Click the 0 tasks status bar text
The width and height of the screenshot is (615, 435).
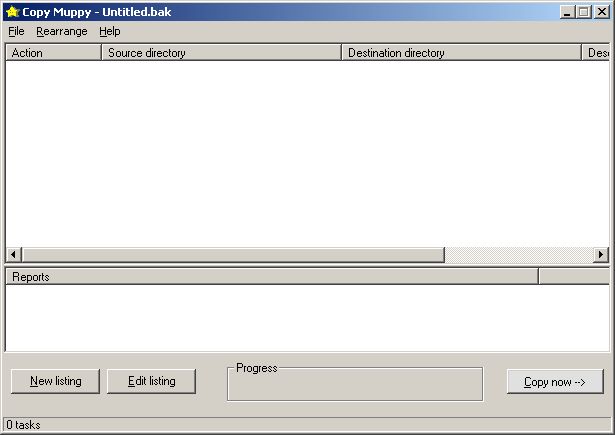pos(24,425)
